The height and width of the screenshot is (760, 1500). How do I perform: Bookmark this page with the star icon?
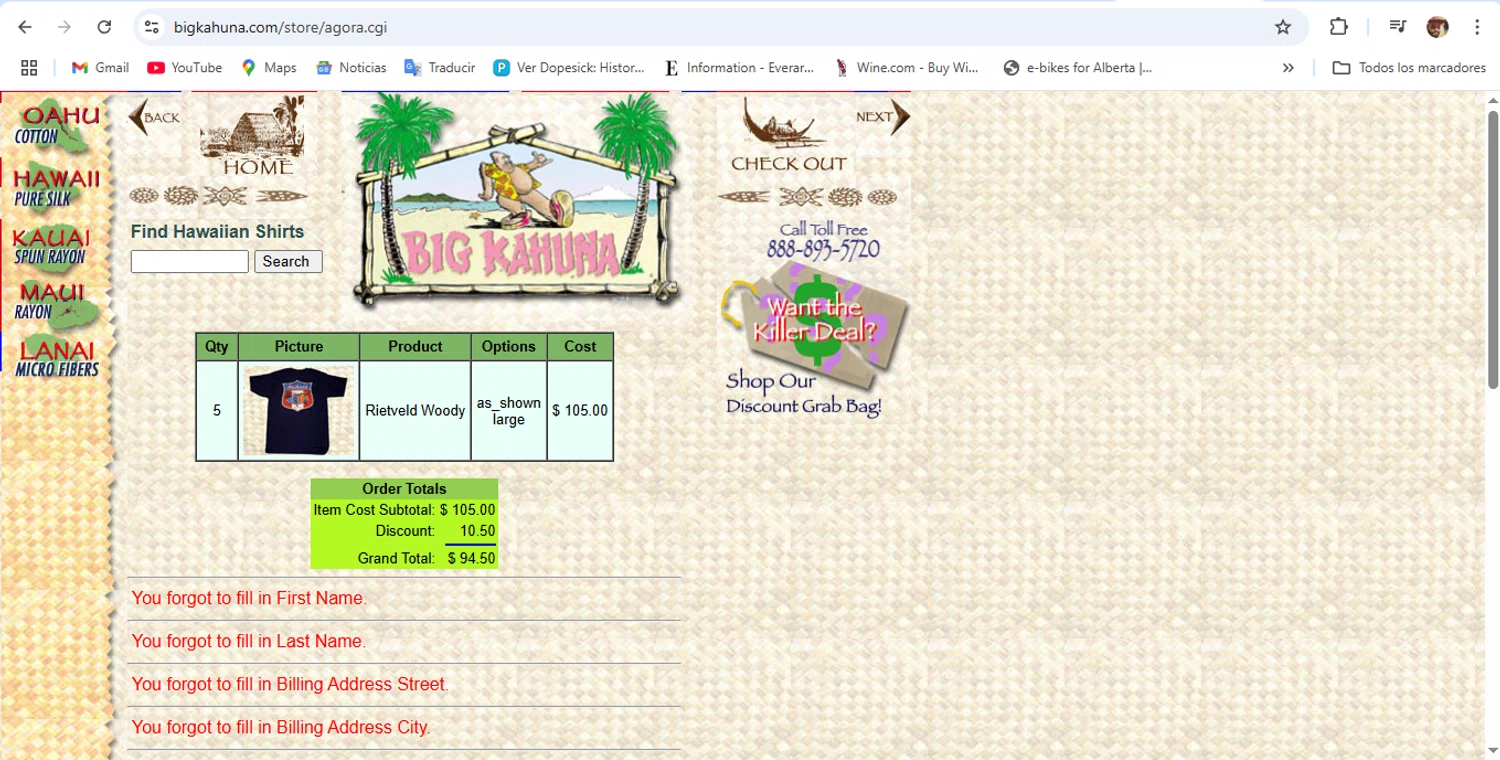(1283, 27)
